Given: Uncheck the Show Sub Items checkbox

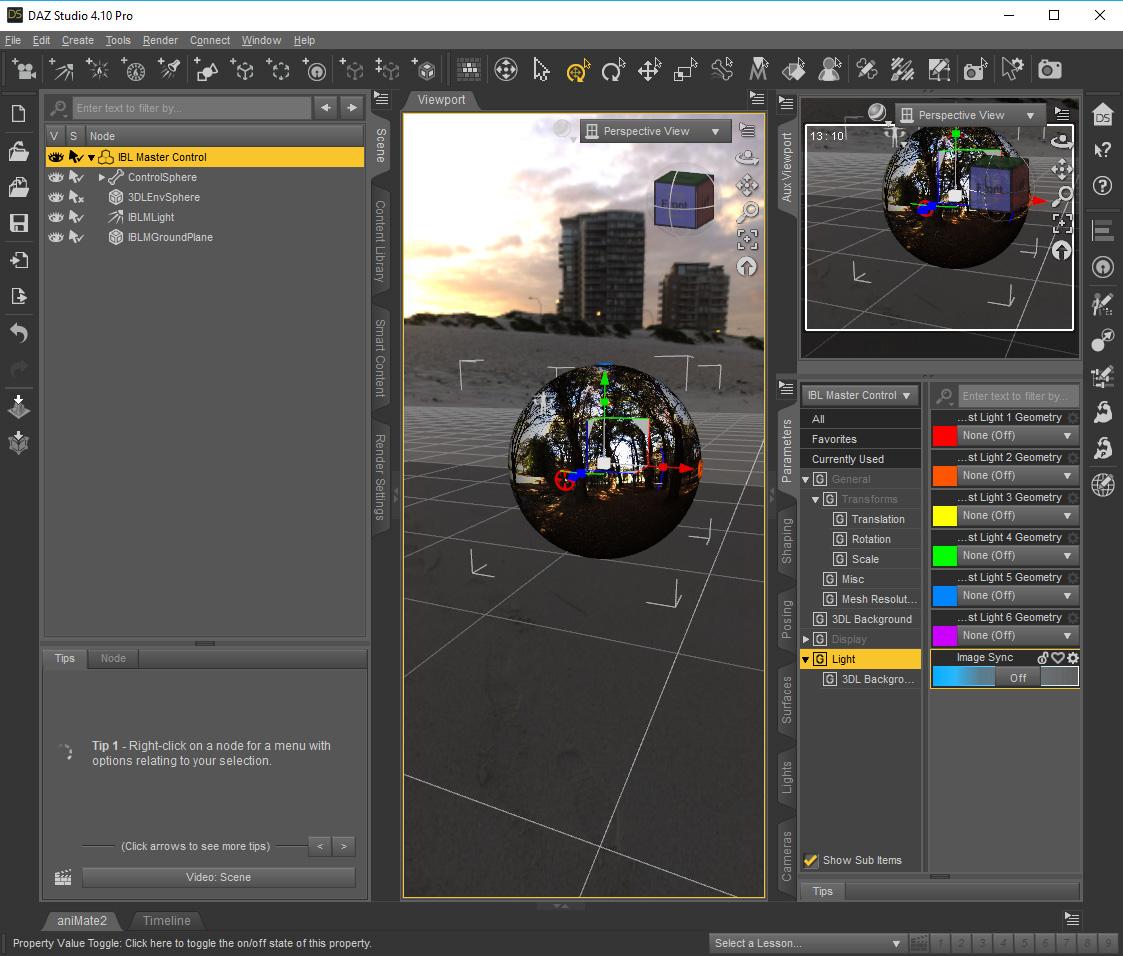Looking at the screenshot, I should (811, 860).
